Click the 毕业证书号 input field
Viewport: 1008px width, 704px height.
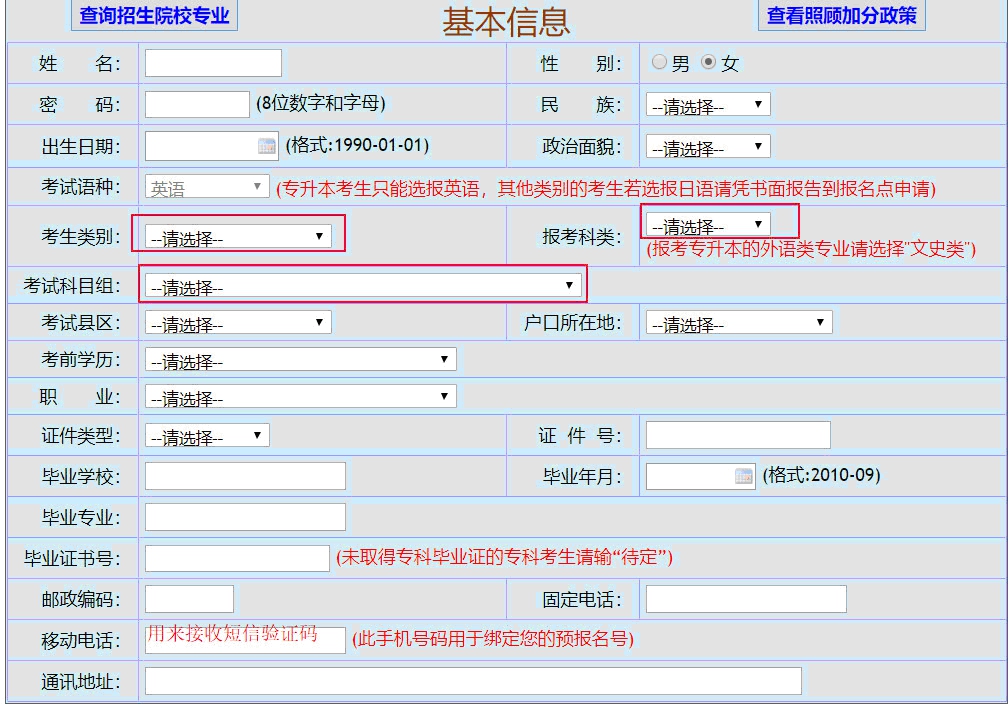click(237, 558)
